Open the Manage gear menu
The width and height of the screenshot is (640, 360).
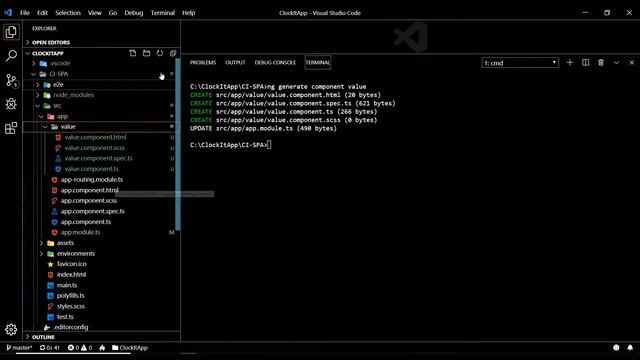pos(11,329)
